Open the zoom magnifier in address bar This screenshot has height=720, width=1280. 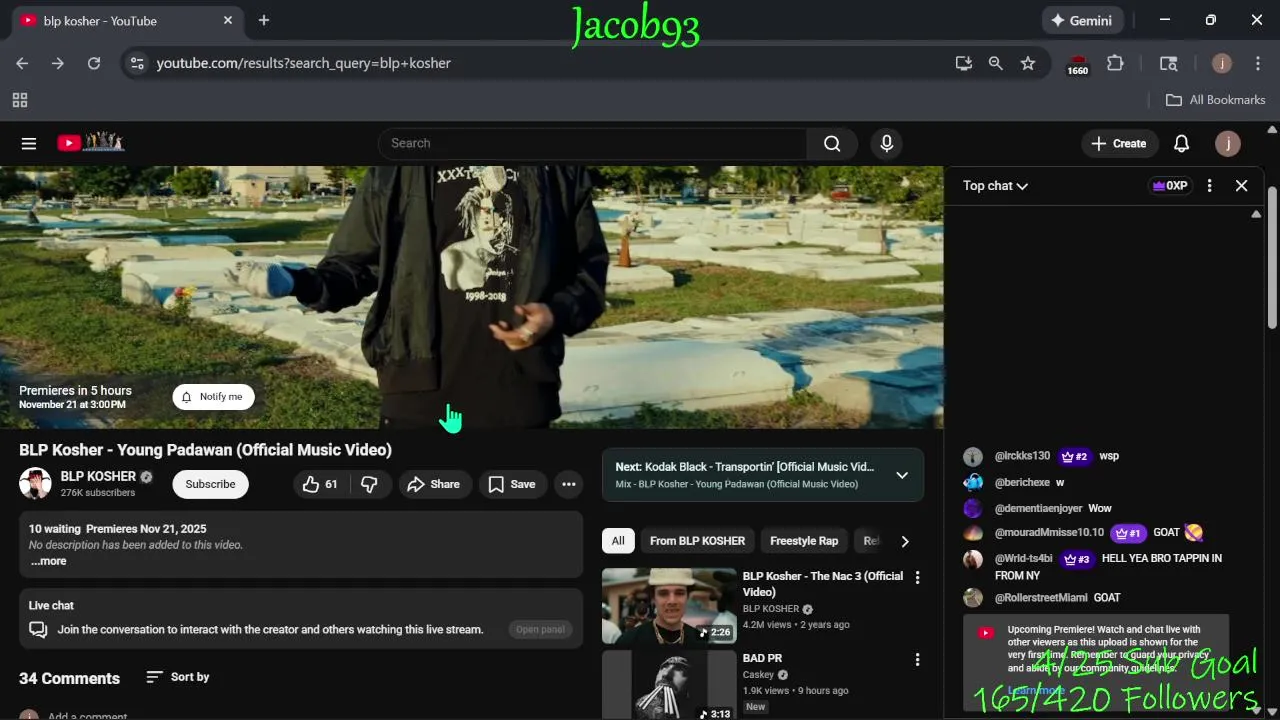tap(995, 63)
